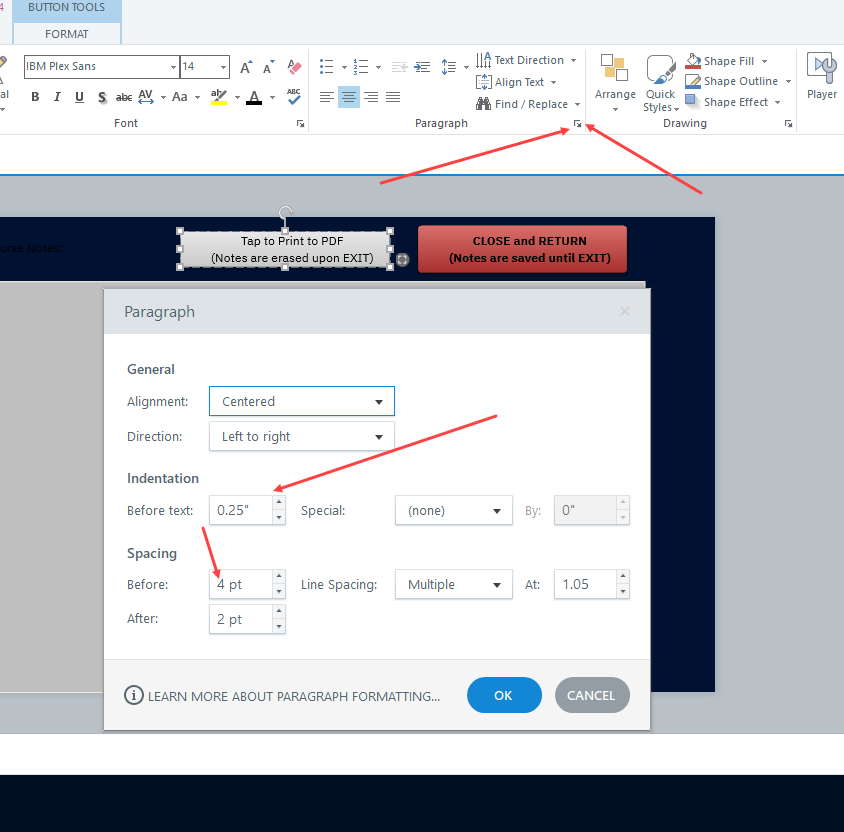Close the Paragraph dialog
Screen dimensions: 844x832
coord(624,311)
